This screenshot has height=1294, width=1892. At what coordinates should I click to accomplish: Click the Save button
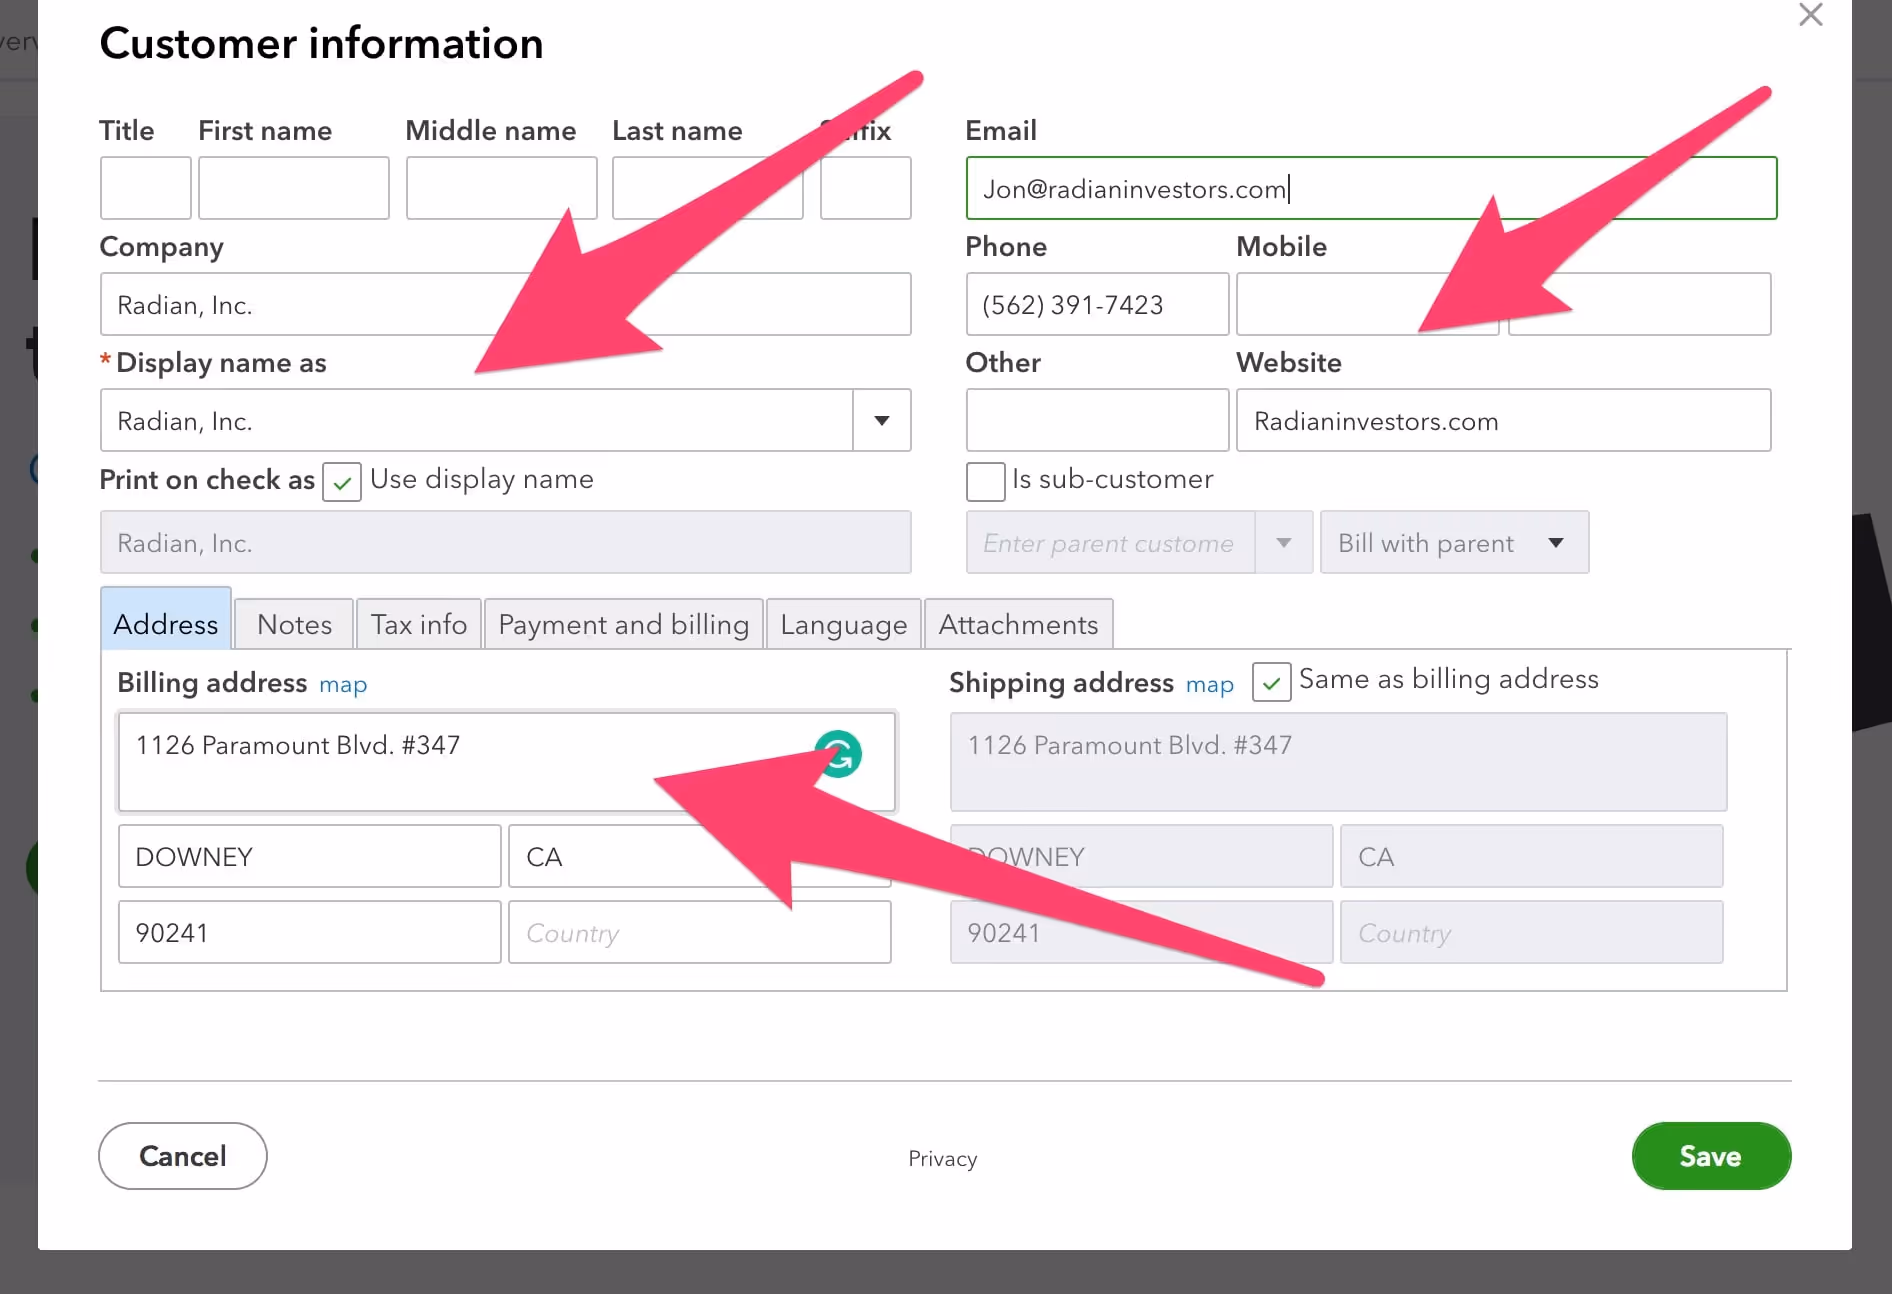click(x=1711, y=1156)
